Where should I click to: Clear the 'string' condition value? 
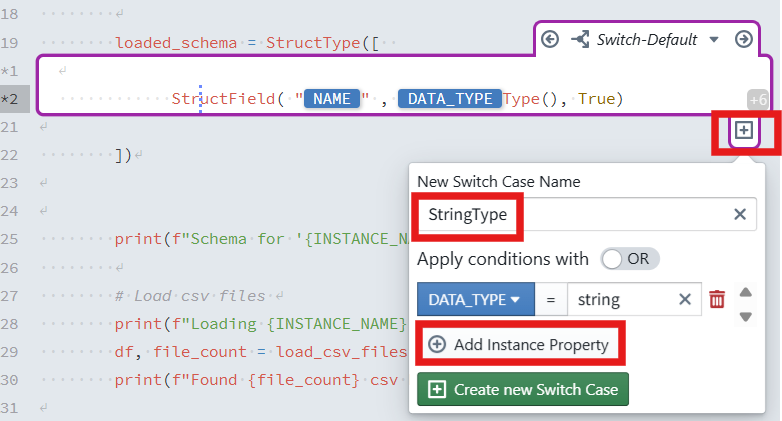(x=685, y=300)
